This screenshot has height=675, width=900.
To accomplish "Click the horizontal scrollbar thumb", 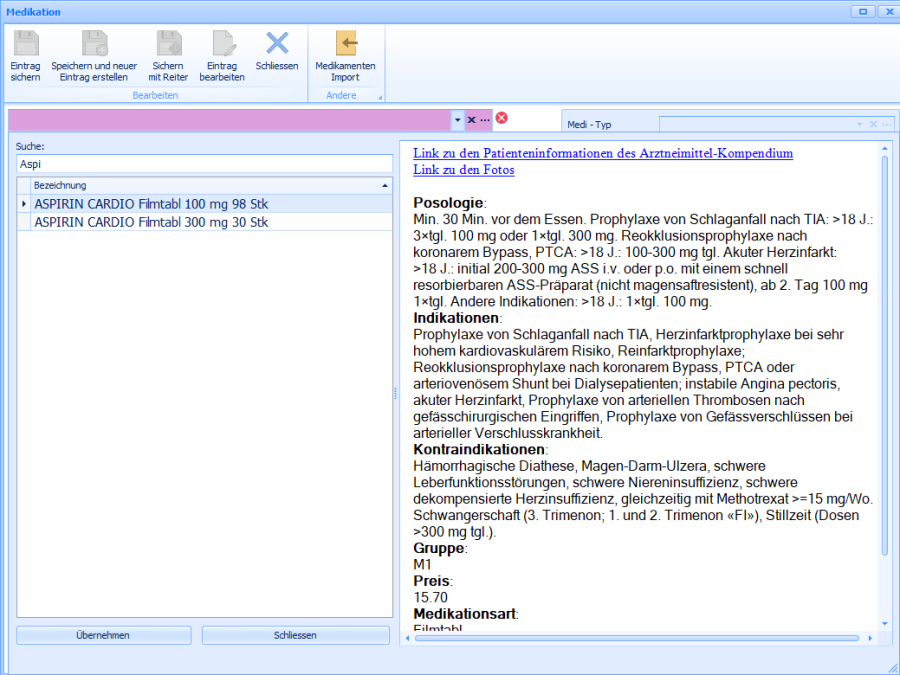I will (x=637, y=638).
